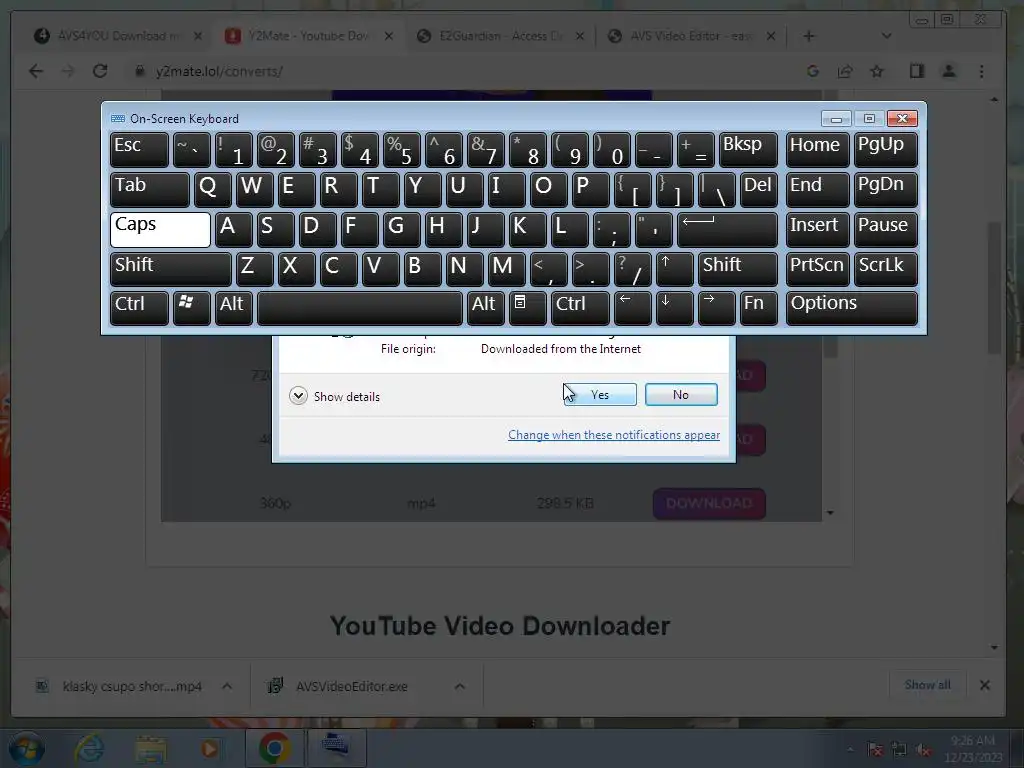Click Chrome icon in taskbar

(x=274, y=748)
